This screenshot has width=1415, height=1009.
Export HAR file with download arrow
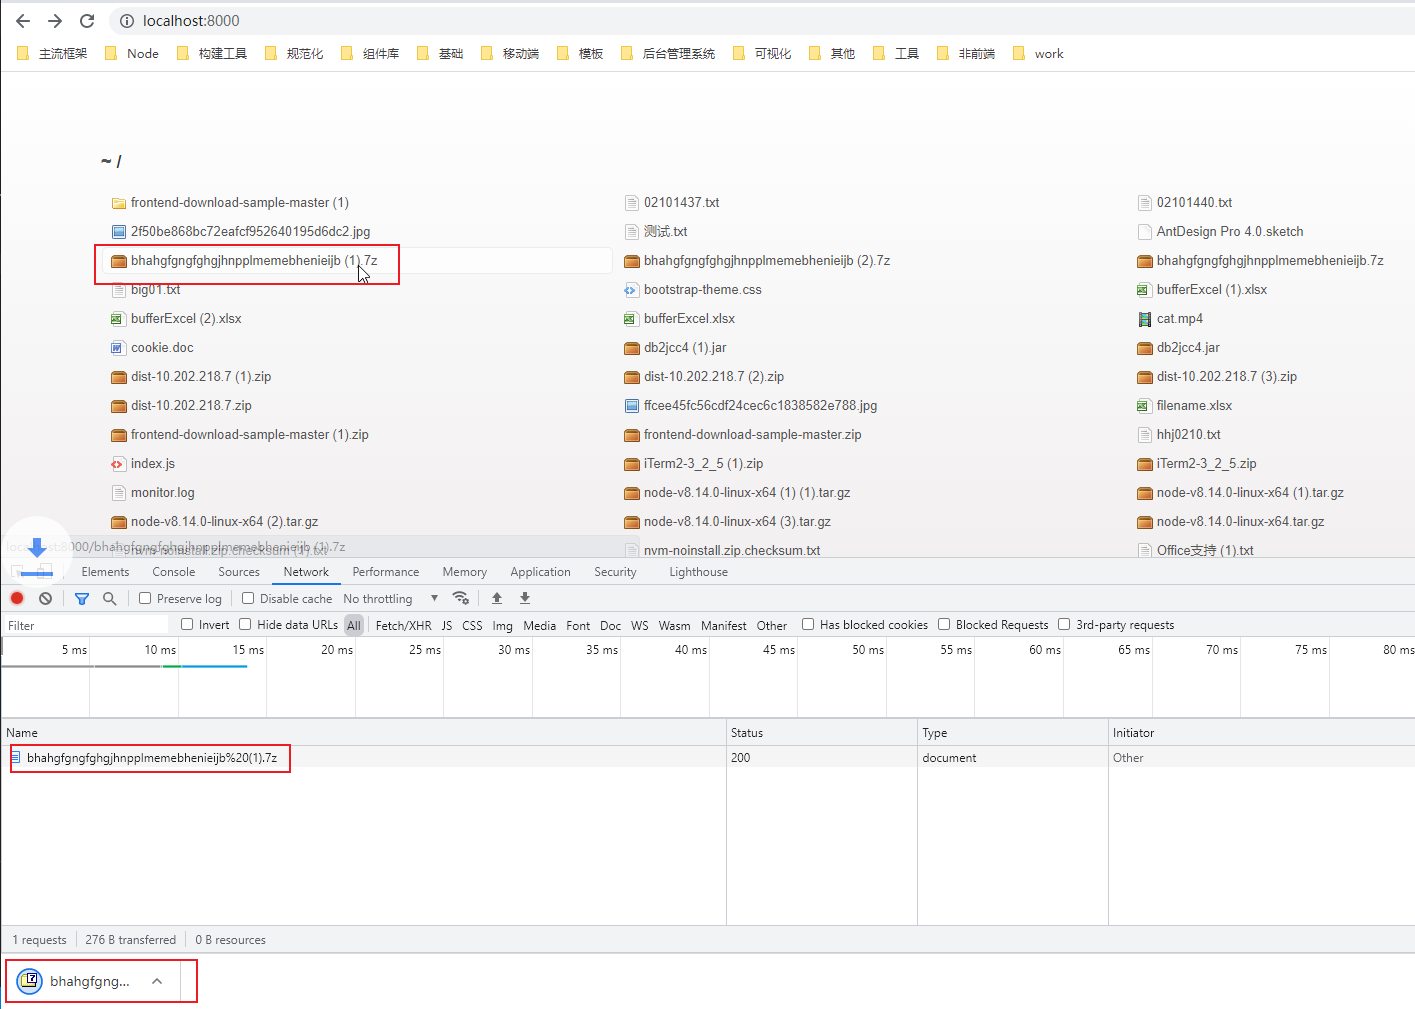pyautogui.click(x=525, y=598)
